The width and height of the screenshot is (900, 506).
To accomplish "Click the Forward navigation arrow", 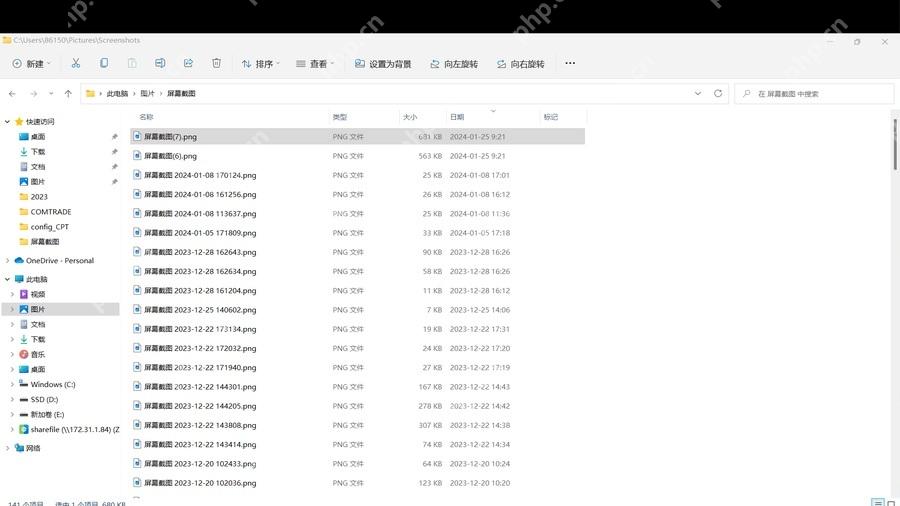I will (34, 94).
